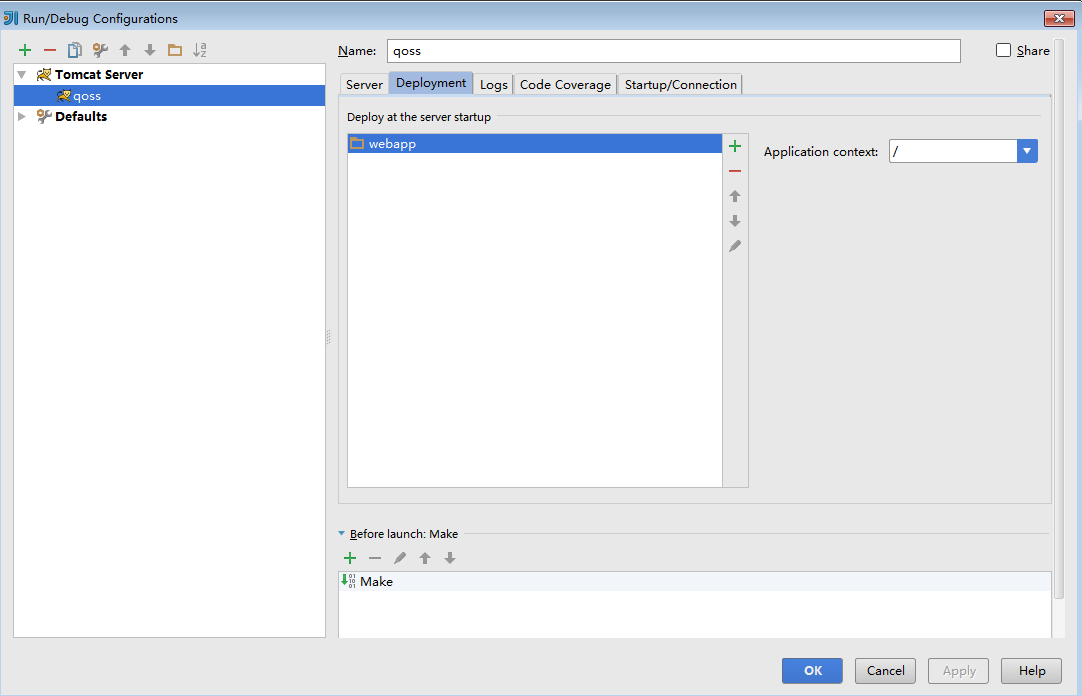Open Help for this dialog
1082x696 pixels.
click(1032, 670)
